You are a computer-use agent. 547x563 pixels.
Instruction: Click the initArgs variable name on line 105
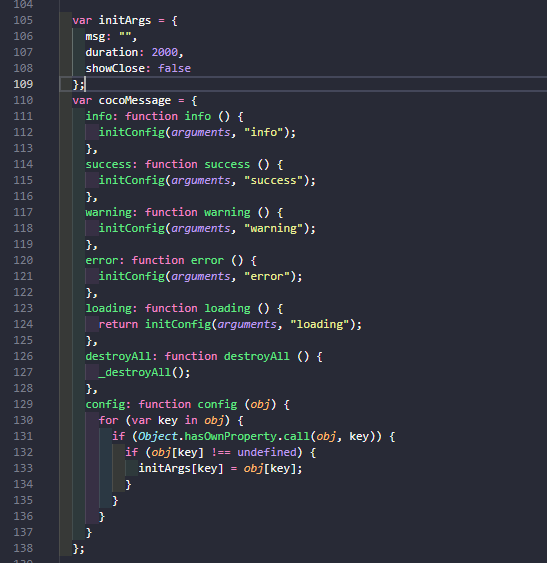(125, 20)
